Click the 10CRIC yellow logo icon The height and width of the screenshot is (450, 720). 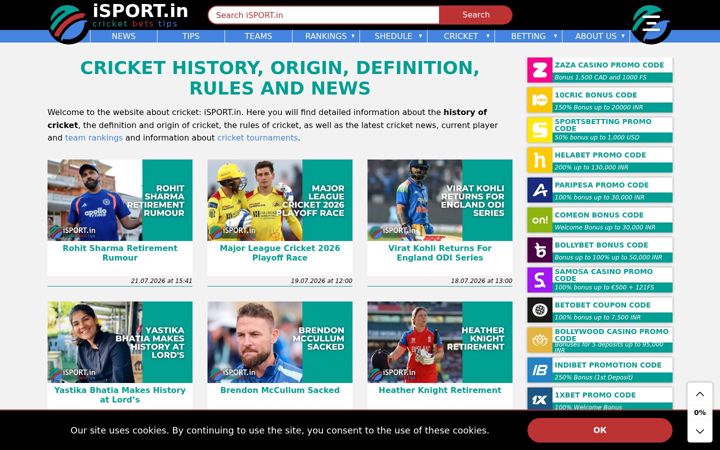click(540, 100)
